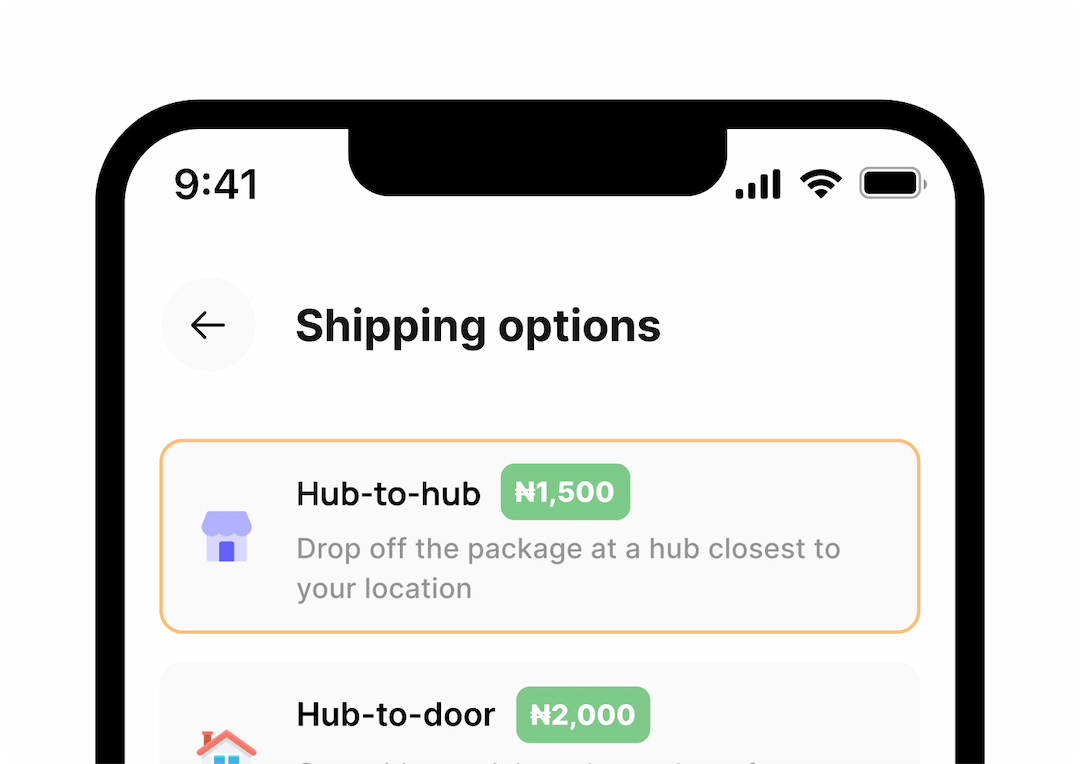The height and width of the screenshot is (764, 1080).
Task: Tap the Shipping options title
Action: tap(477, 324)
